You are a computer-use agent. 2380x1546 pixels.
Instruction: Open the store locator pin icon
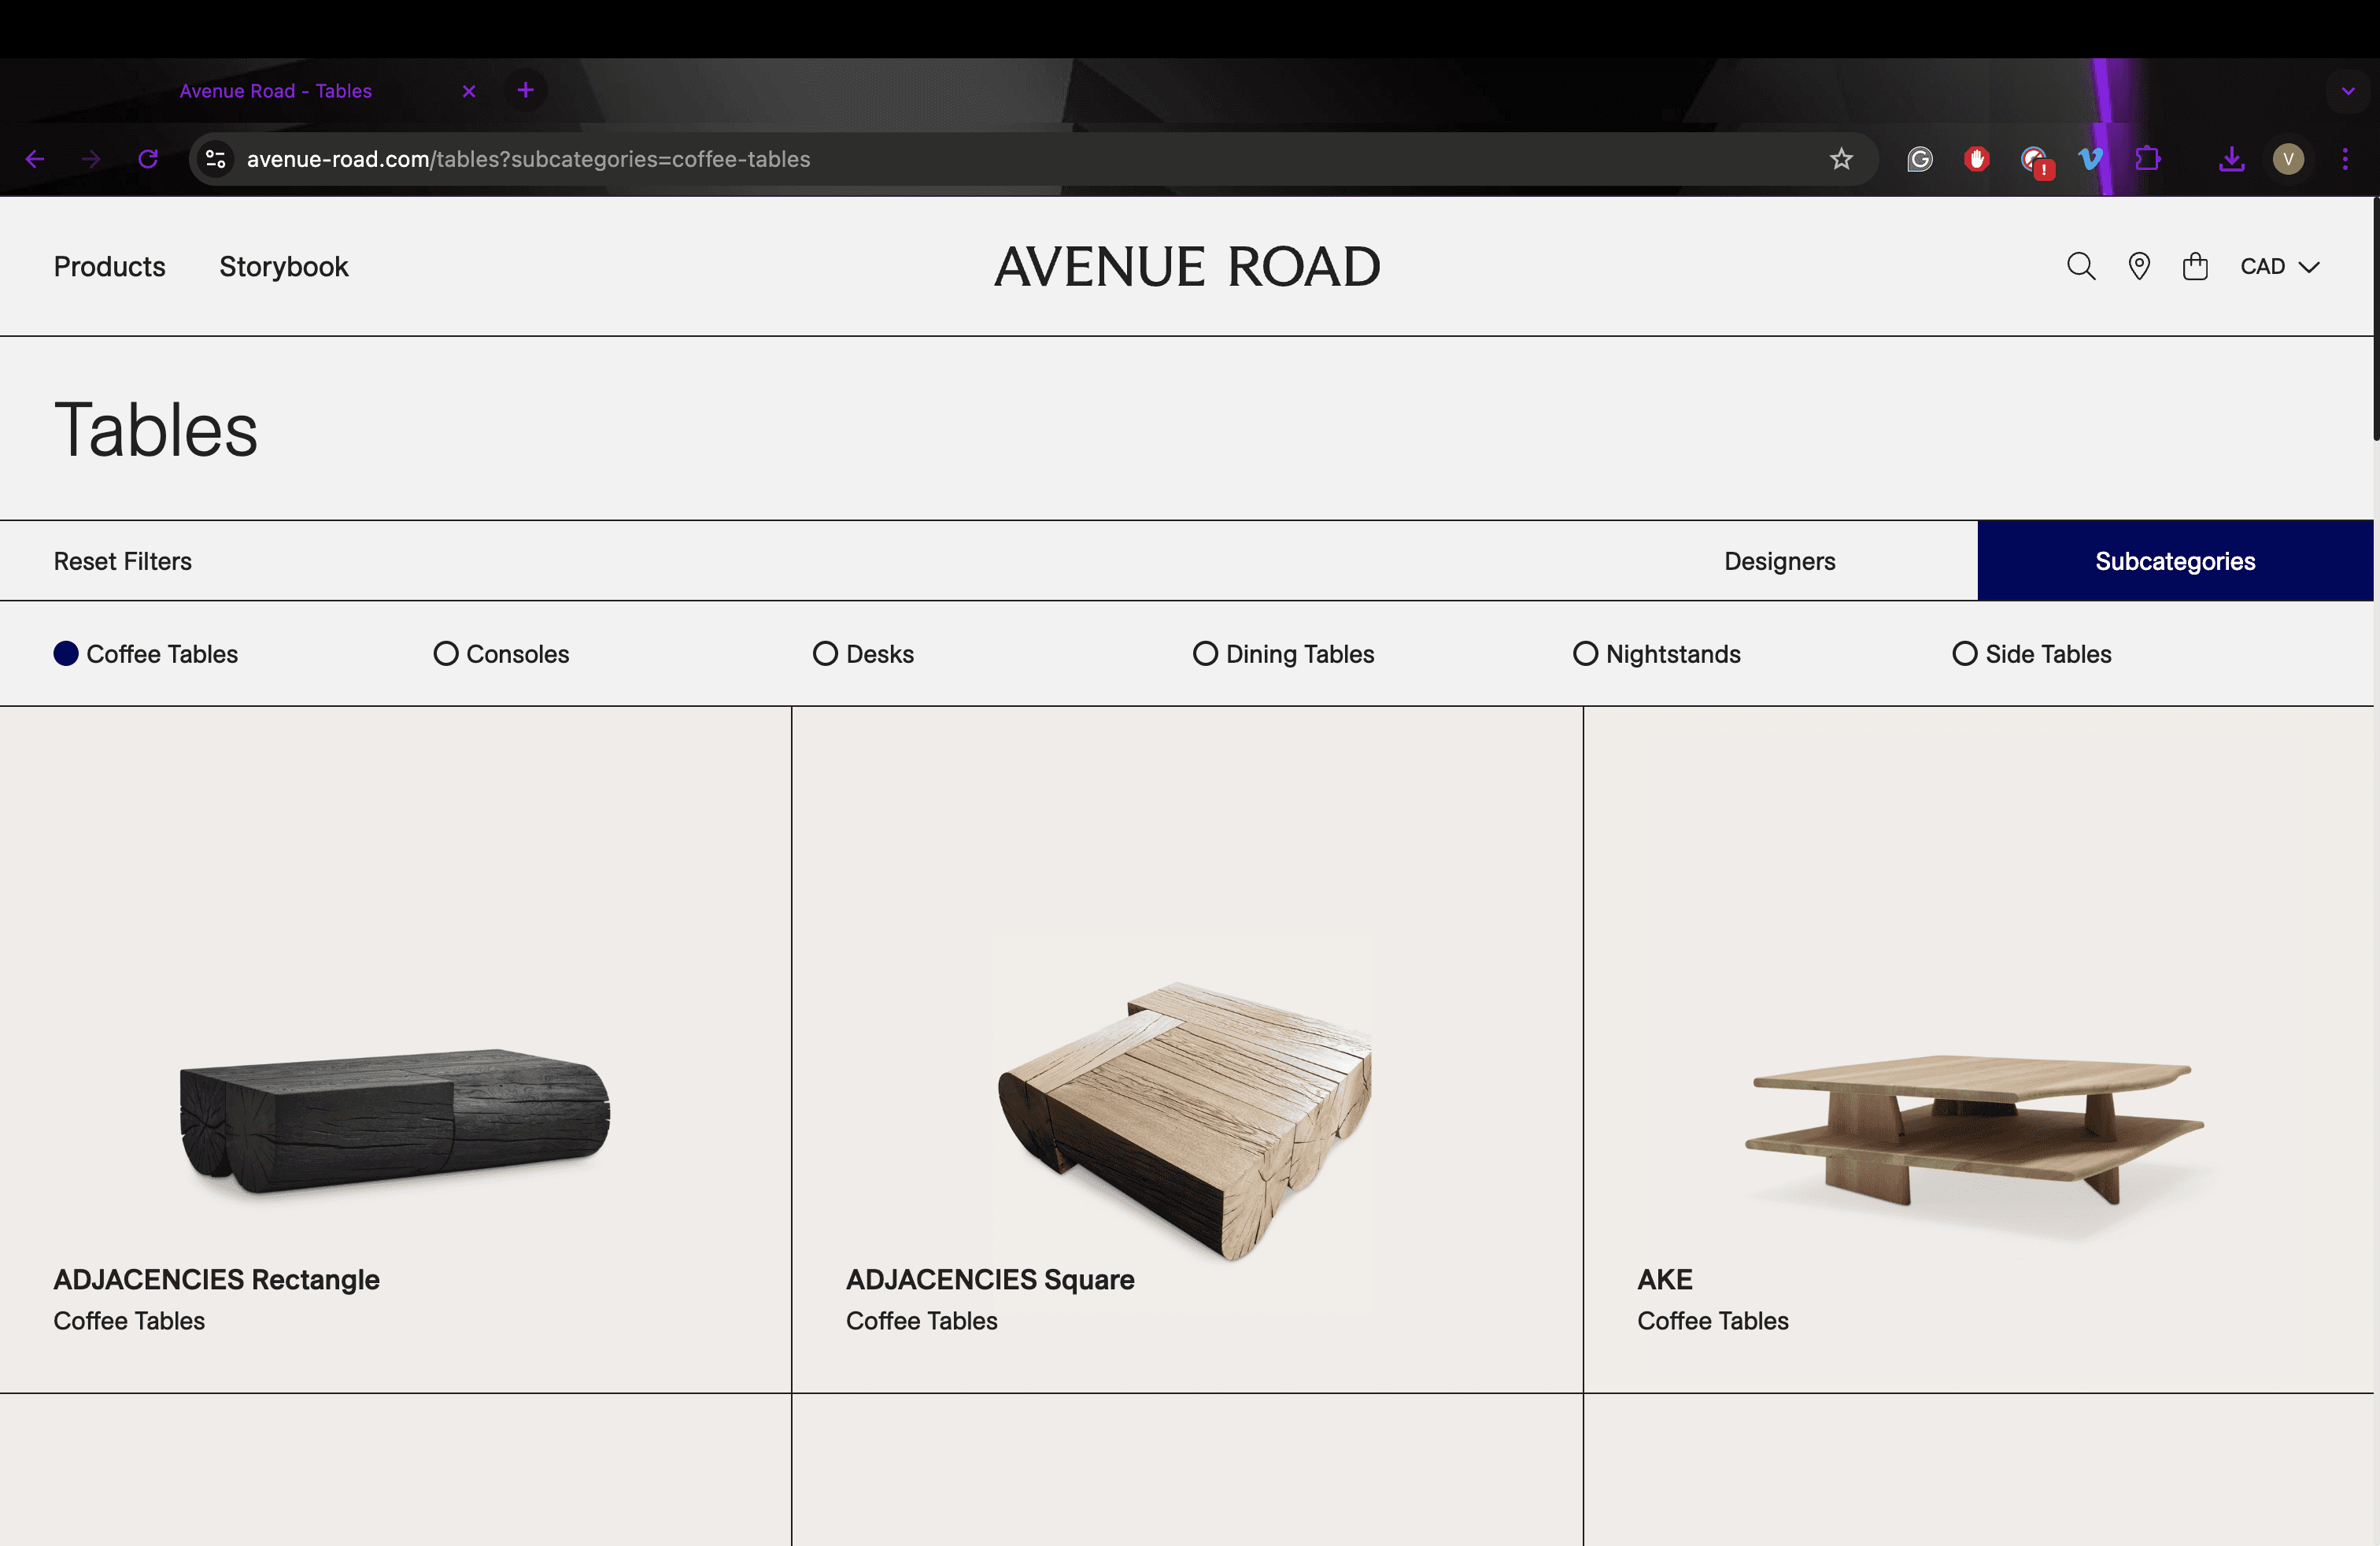[x=2139, y=266]
